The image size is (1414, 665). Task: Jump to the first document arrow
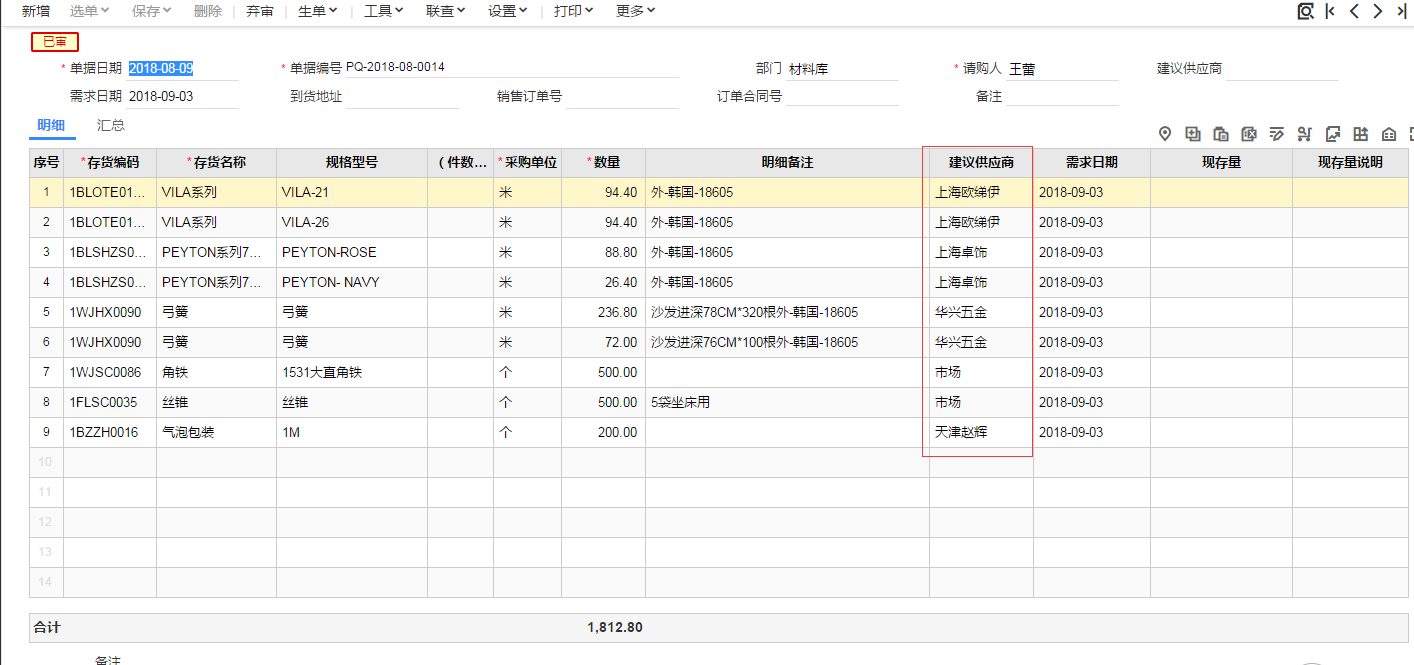[x=1330, y=11]
